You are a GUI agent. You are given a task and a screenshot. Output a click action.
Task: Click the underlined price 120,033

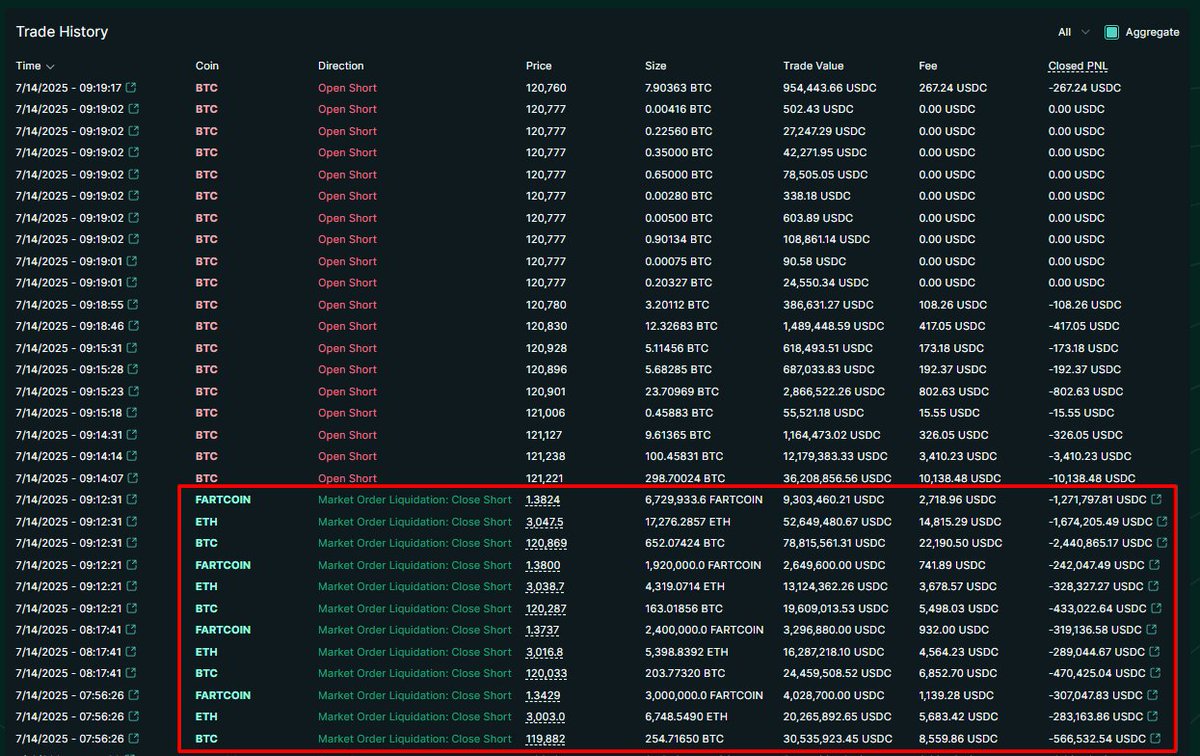click(546, 673)
